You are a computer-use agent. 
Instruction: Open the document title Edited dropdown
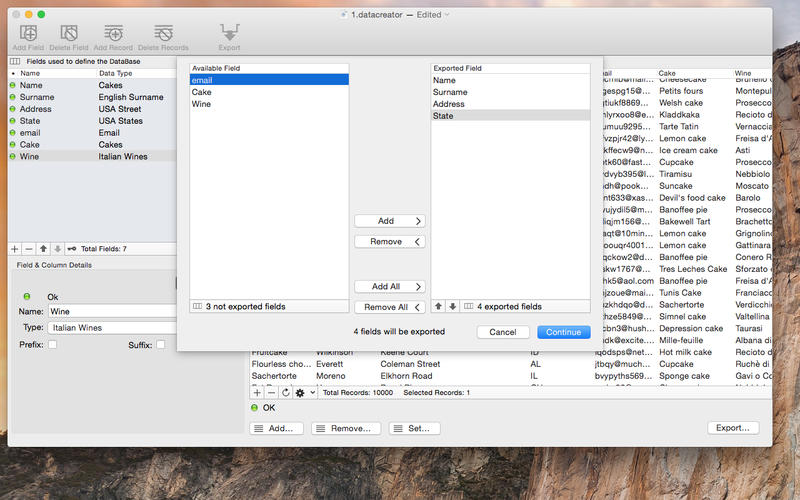click(x=432, y=14)
